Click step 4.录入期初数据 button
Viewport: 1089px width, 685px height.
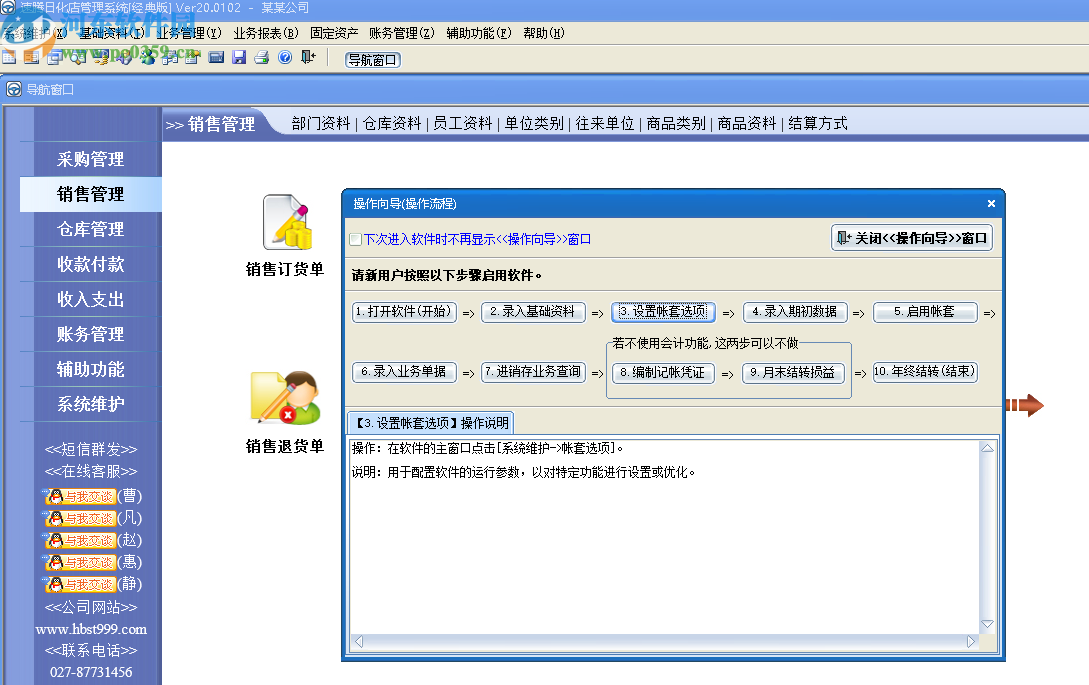[795, 311]
